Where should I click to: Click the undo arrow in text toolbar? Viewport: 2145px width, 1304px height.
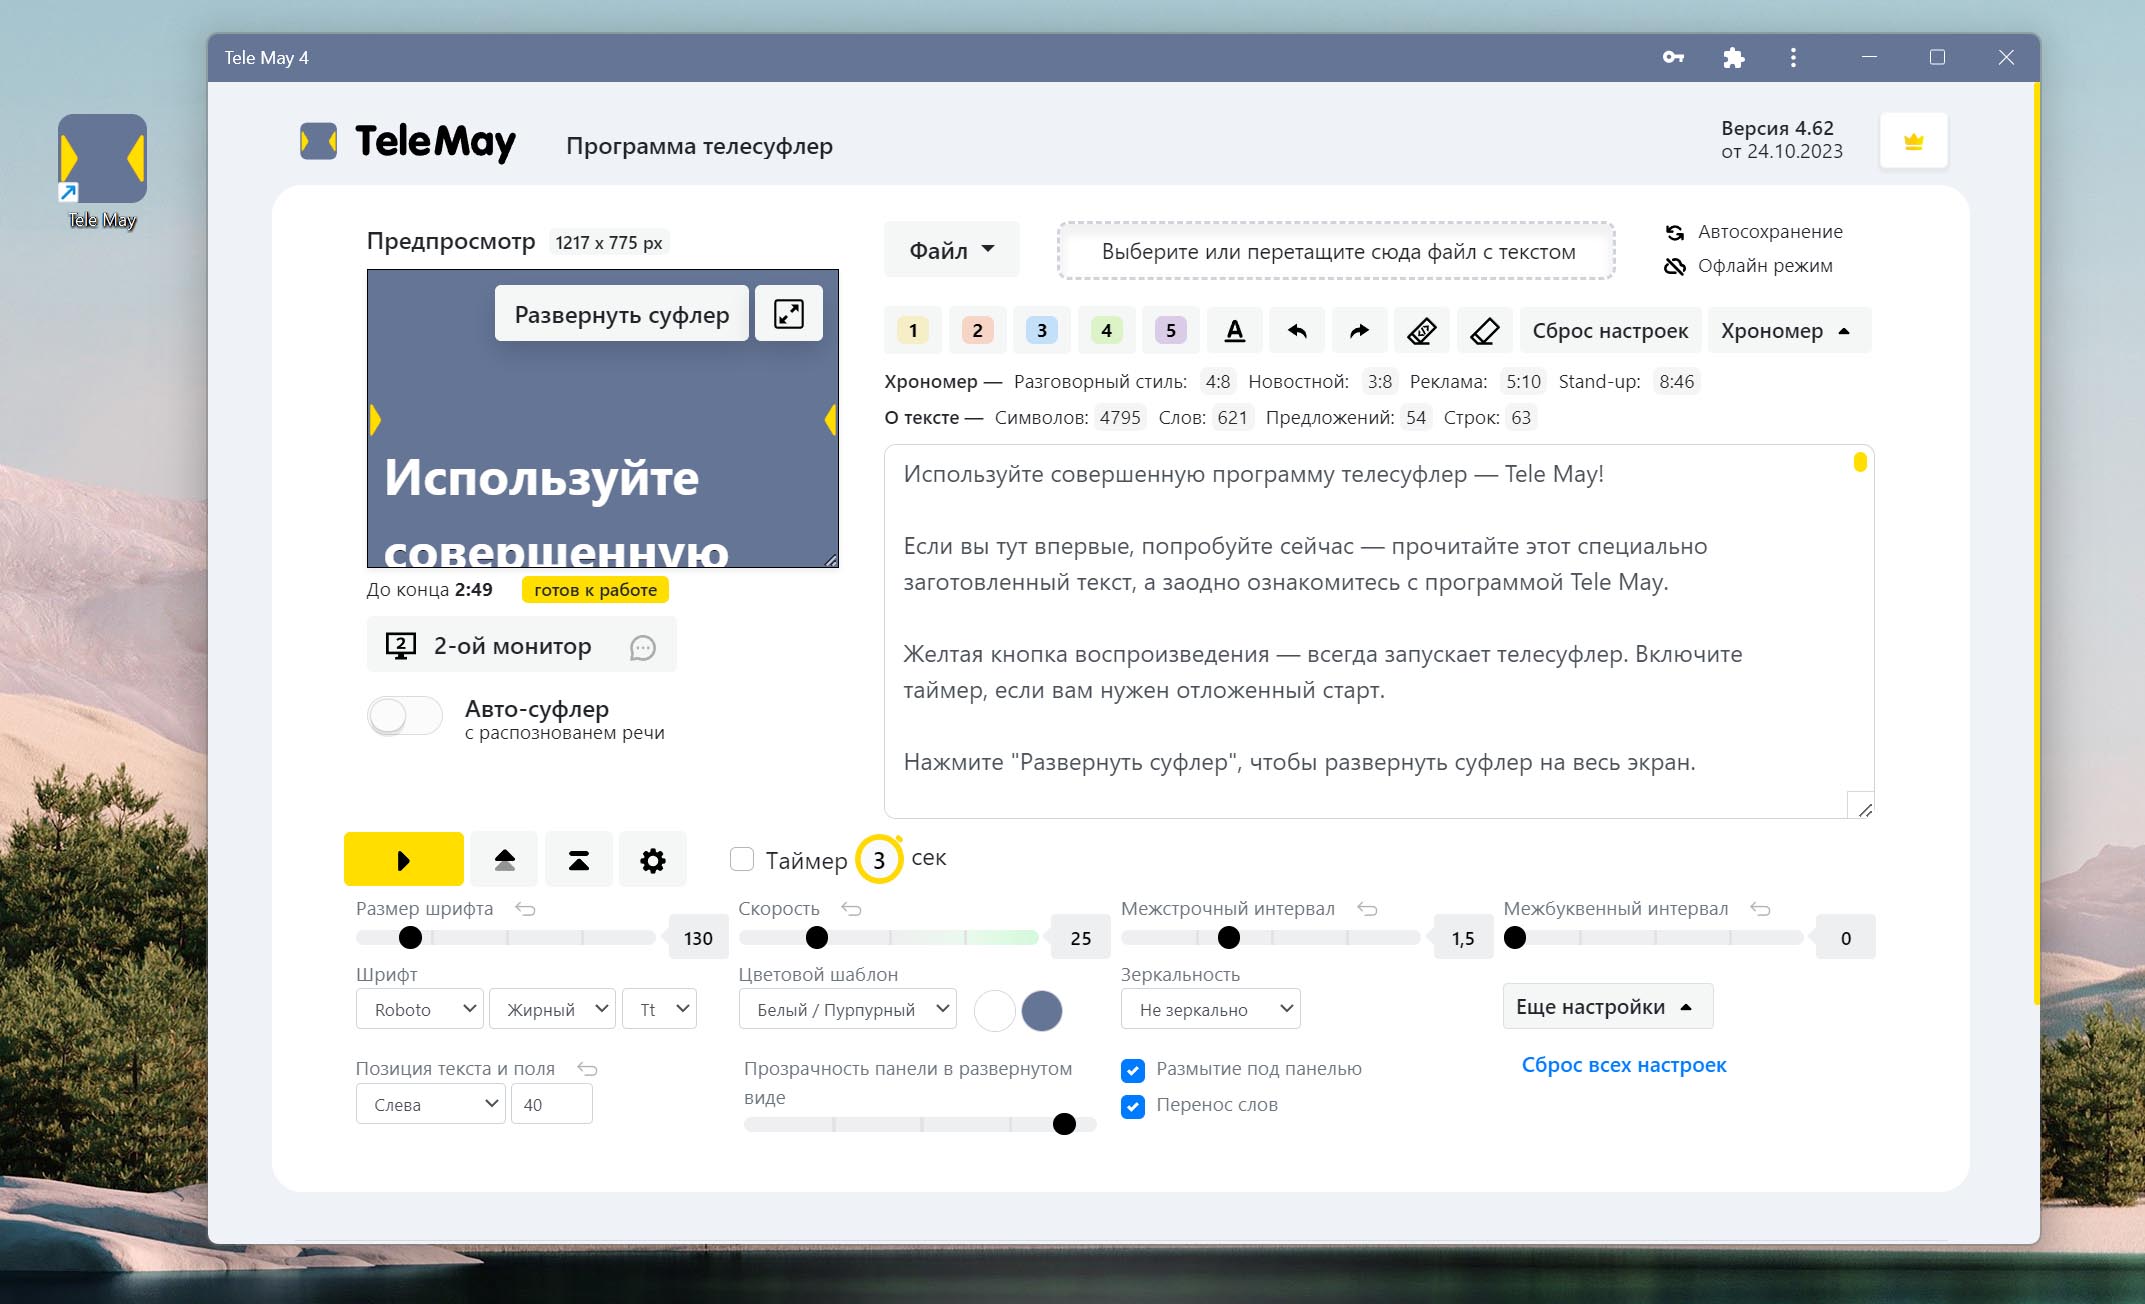click(1297, 330)
